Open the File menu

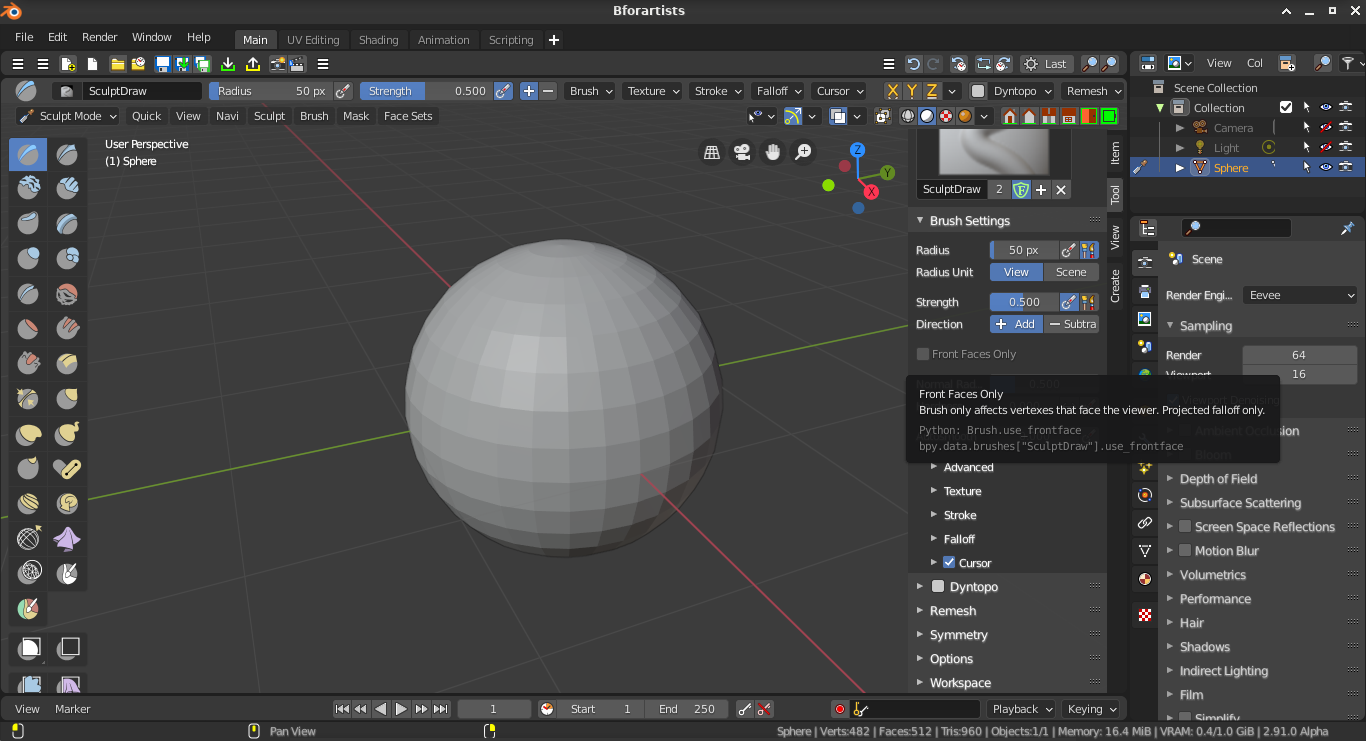click(24, 37)
